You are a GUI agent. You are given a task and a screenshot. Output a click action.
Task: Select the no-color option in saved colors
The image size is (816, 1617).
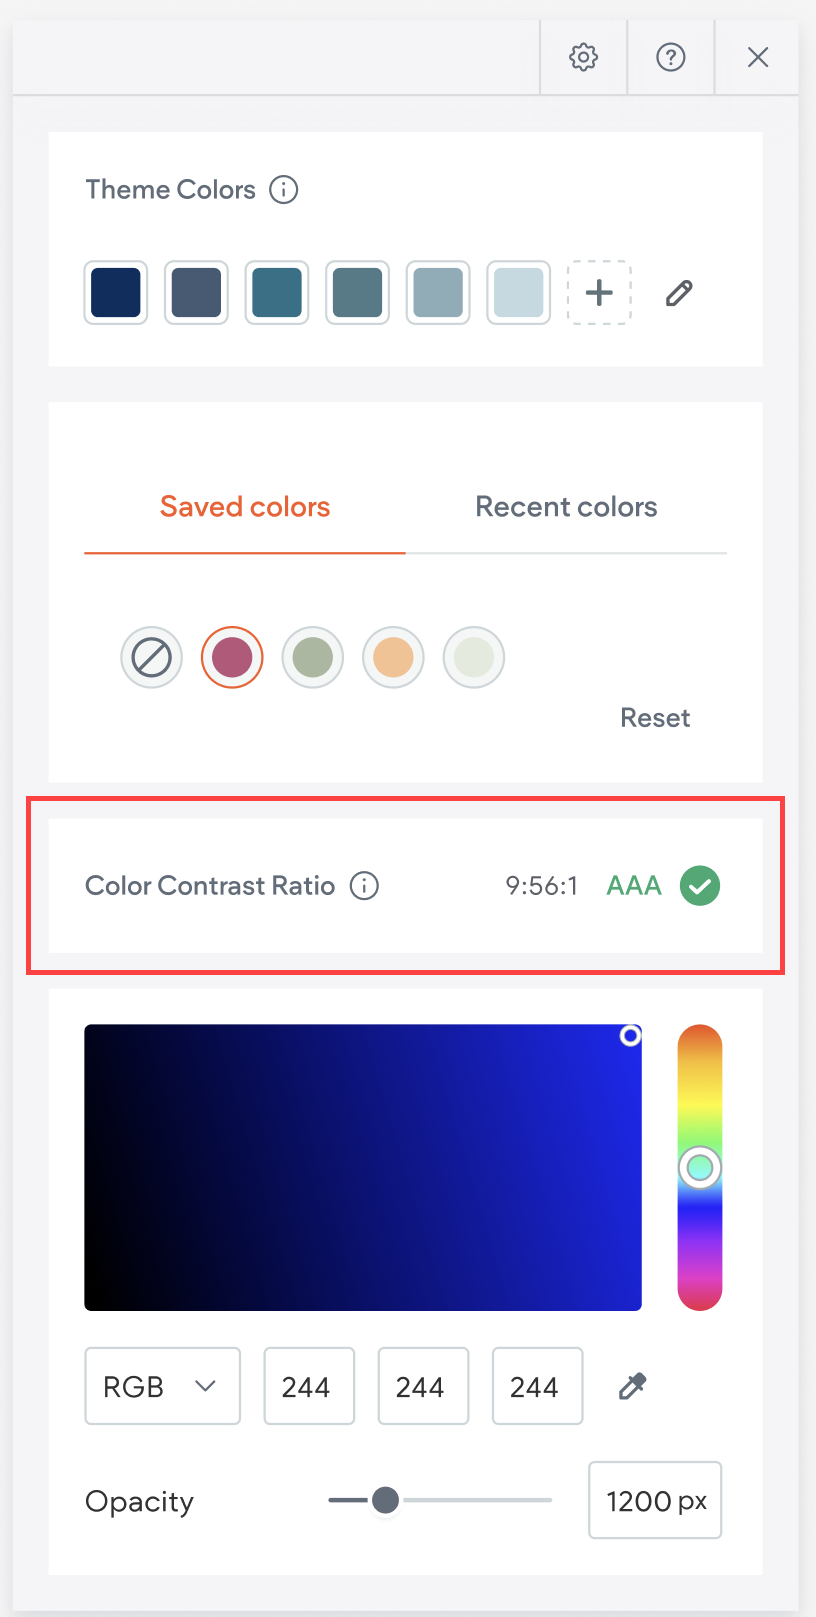coord(151,657)
